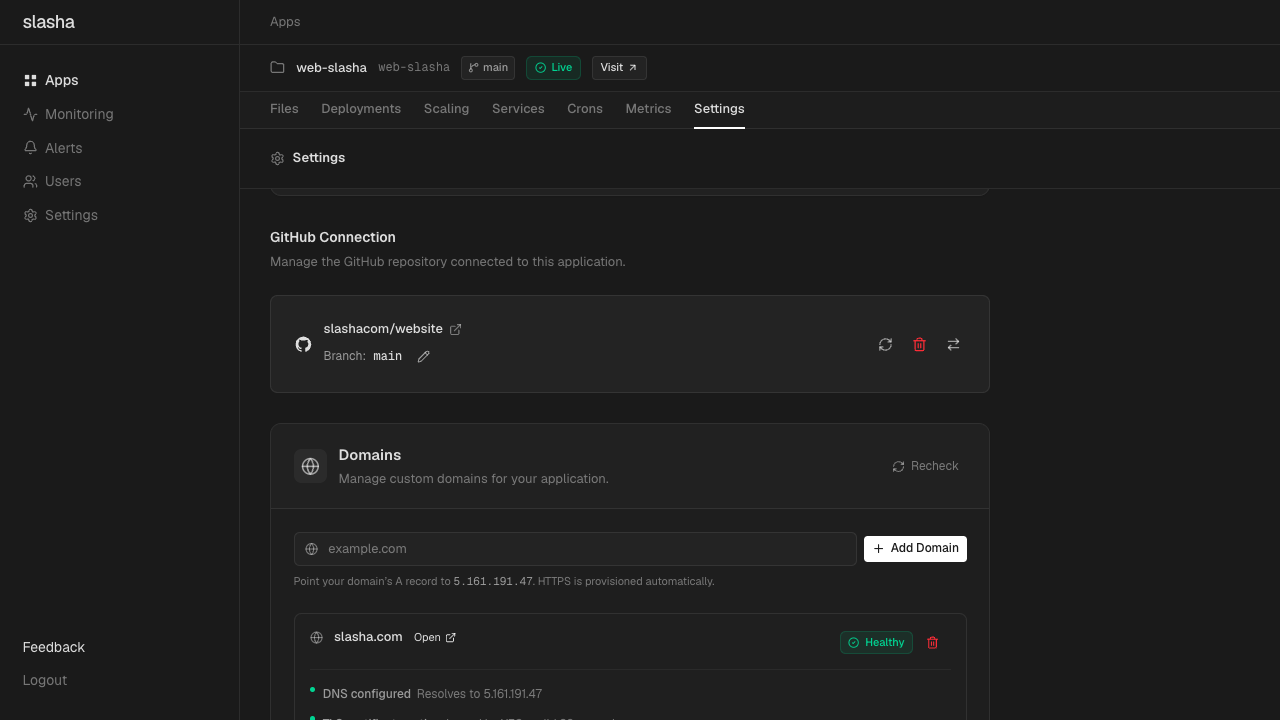Viewport: 1280px width, 720px height.
Task: Click the swap arrows icon in the repository card
Action: [953, 344]
